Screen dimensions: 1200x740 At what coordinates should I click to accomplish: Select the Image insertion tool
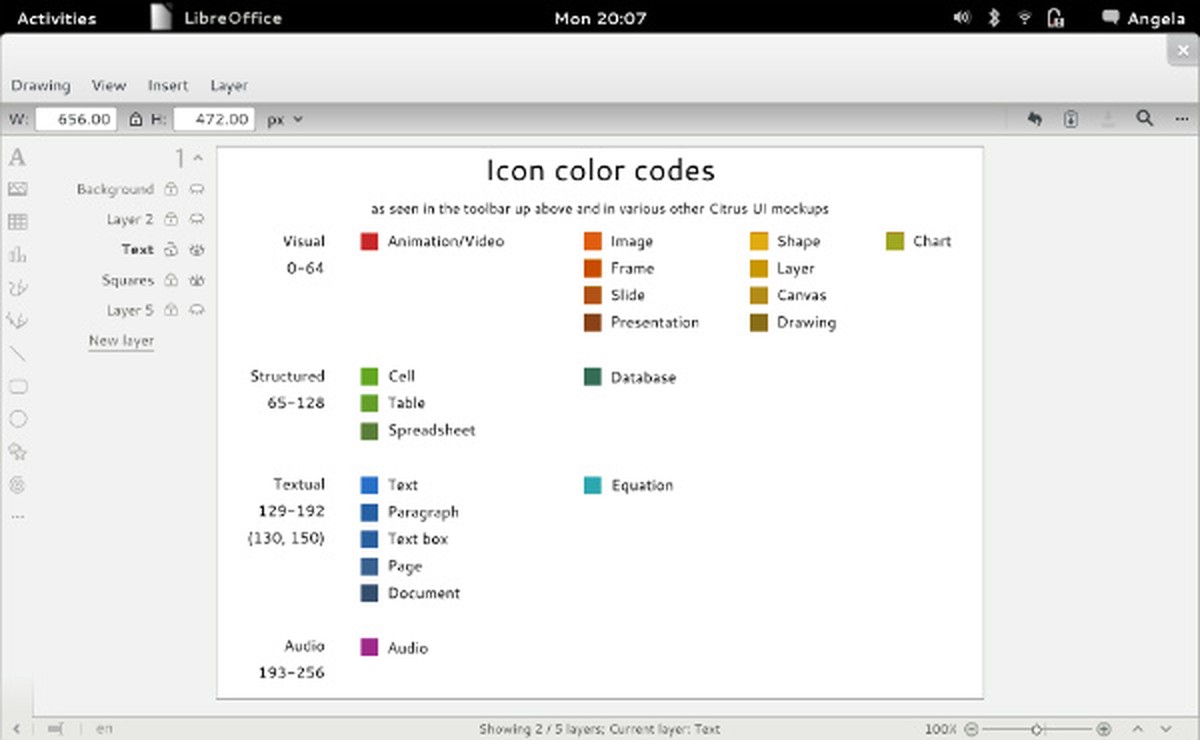17,189
